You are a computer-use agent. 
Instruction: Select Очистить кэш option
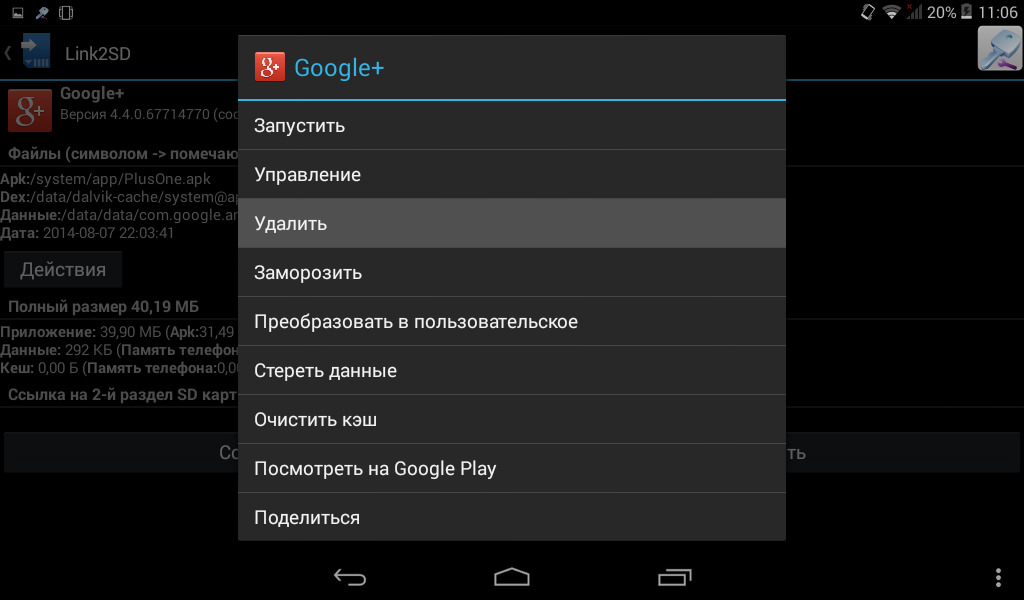(x=511, y=419)
